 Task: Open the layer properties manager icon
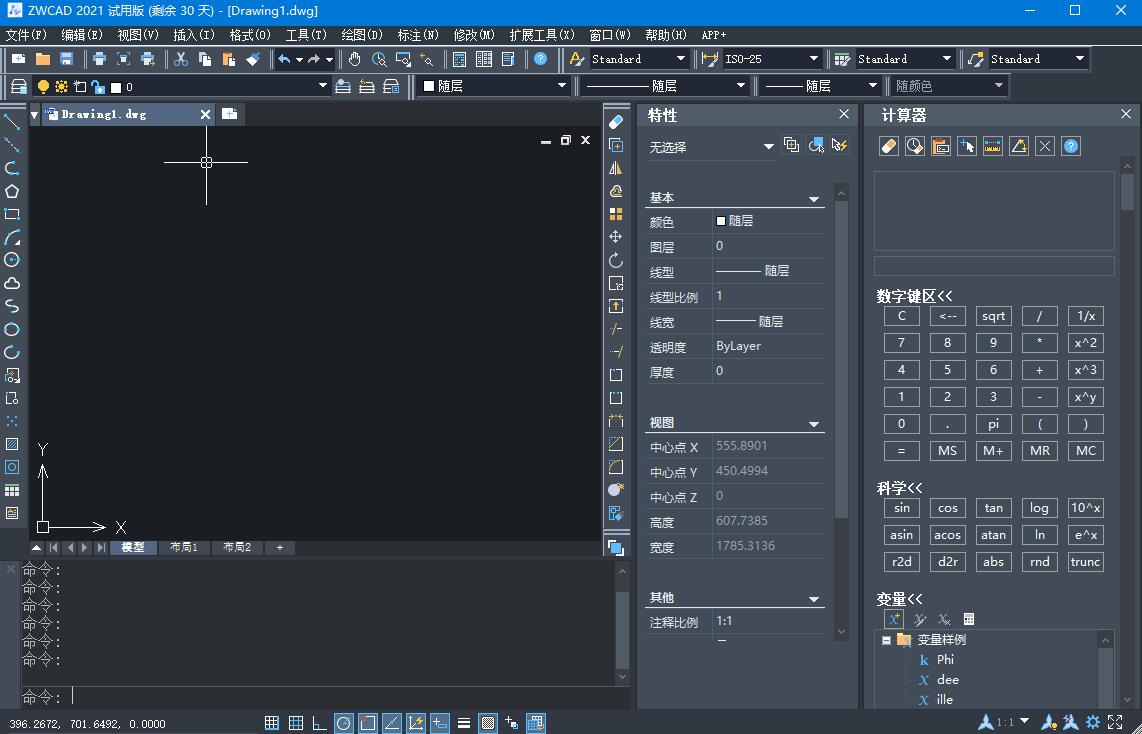19,87
